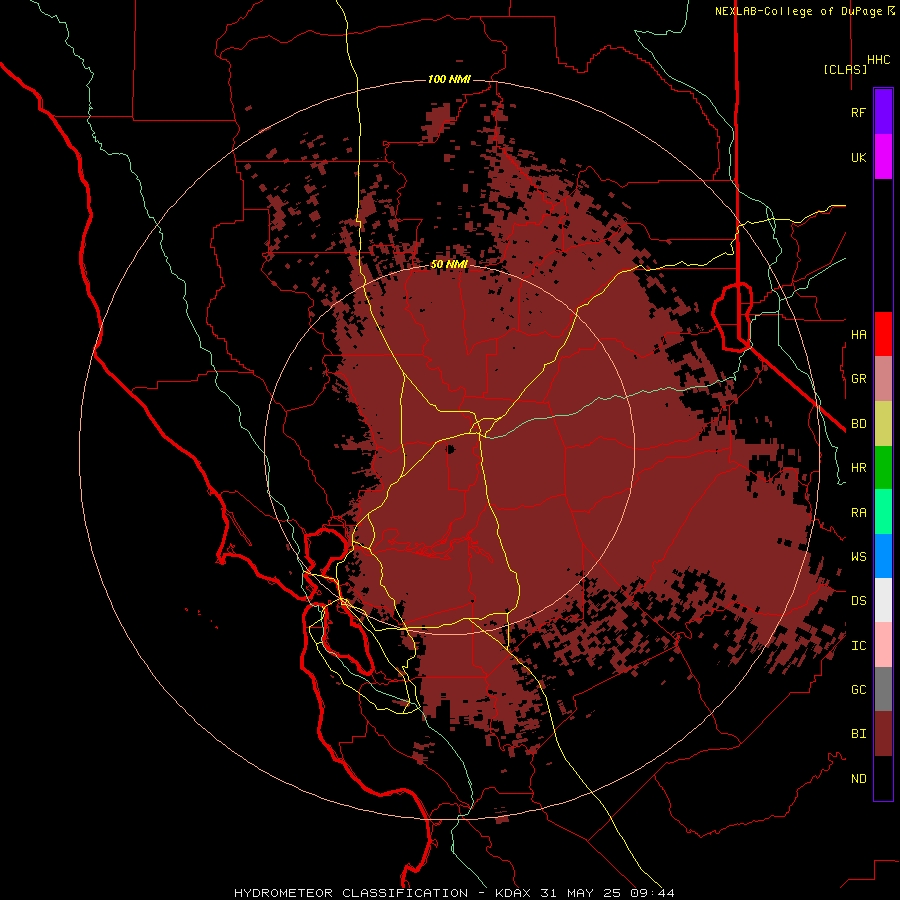The height and width of the screenshot is (900, 900).
Task: Click the ND black legend swatch
Action: point(883,778)
